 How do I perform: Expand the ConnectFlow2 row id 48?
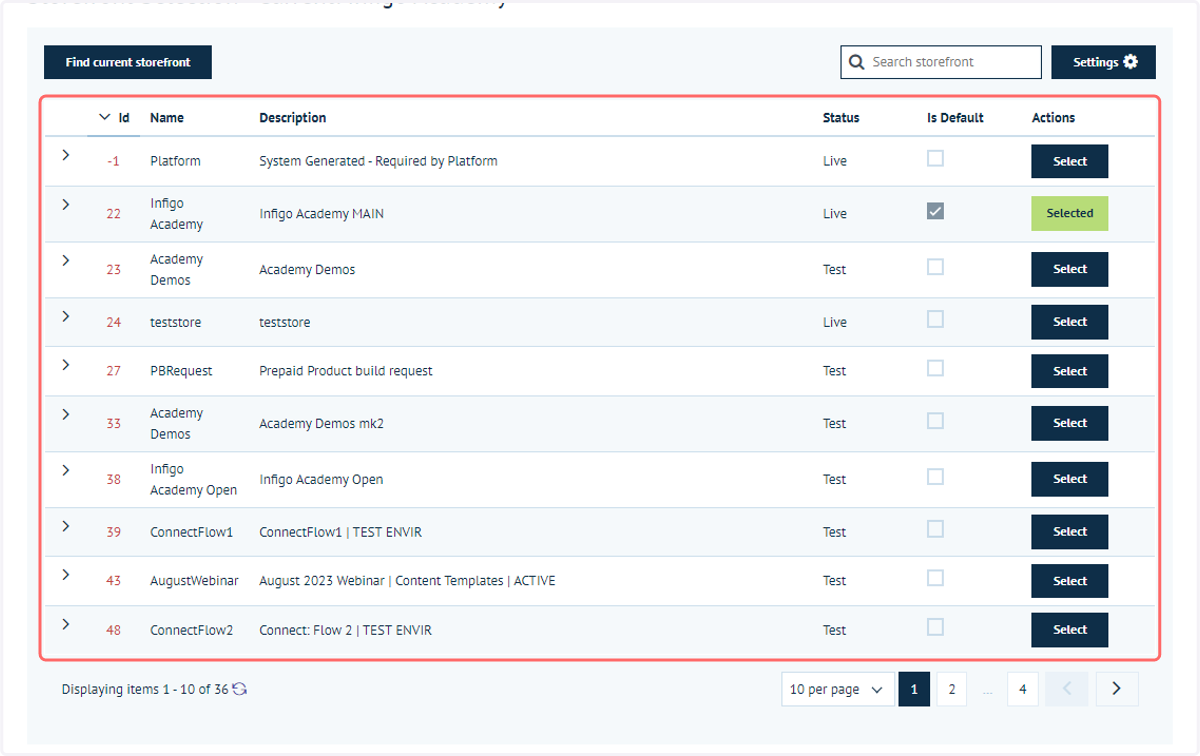(x=65, y=624)
